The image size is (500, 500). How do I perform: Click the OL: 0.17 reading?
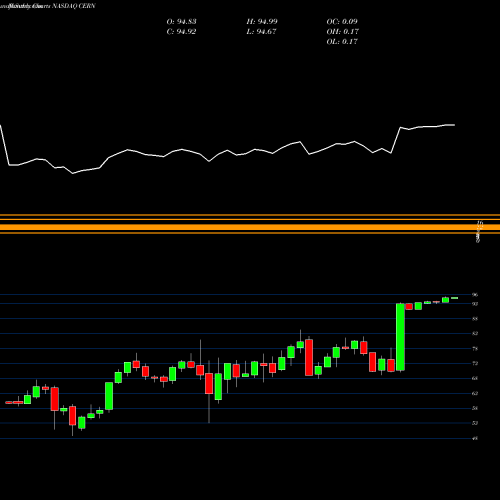tap(342, 42)
